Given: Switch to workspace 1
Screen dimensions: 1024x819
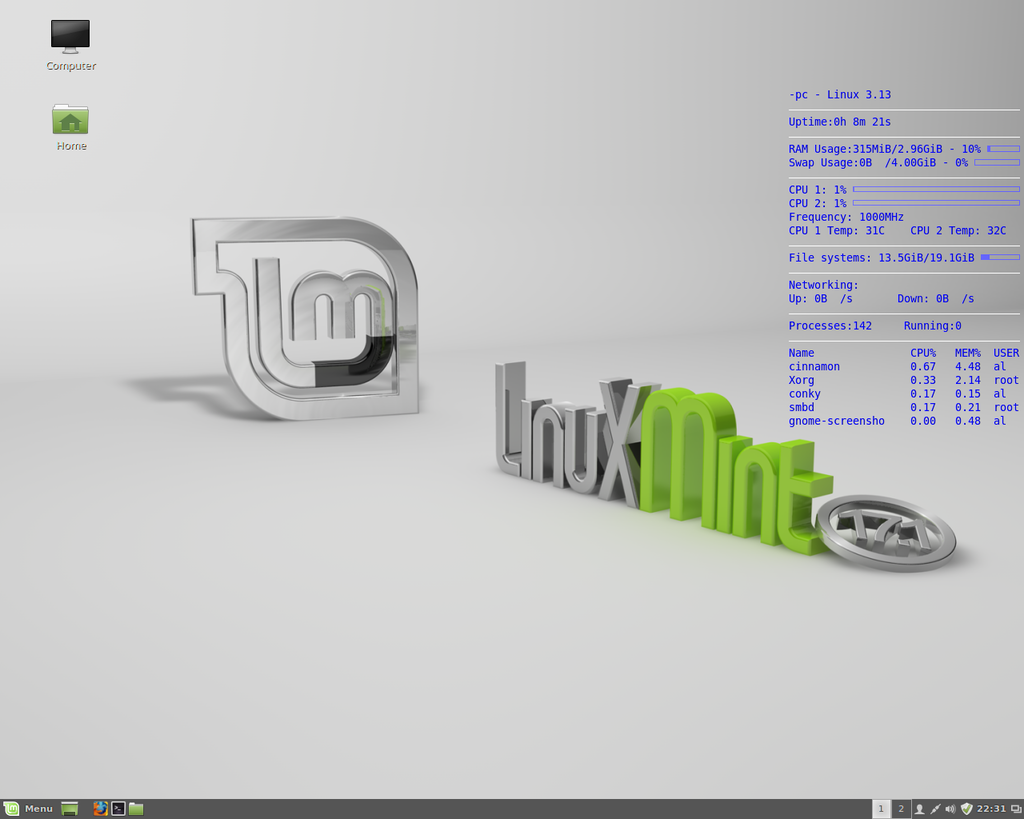Looking at the screenshot, I should point(881,809).
